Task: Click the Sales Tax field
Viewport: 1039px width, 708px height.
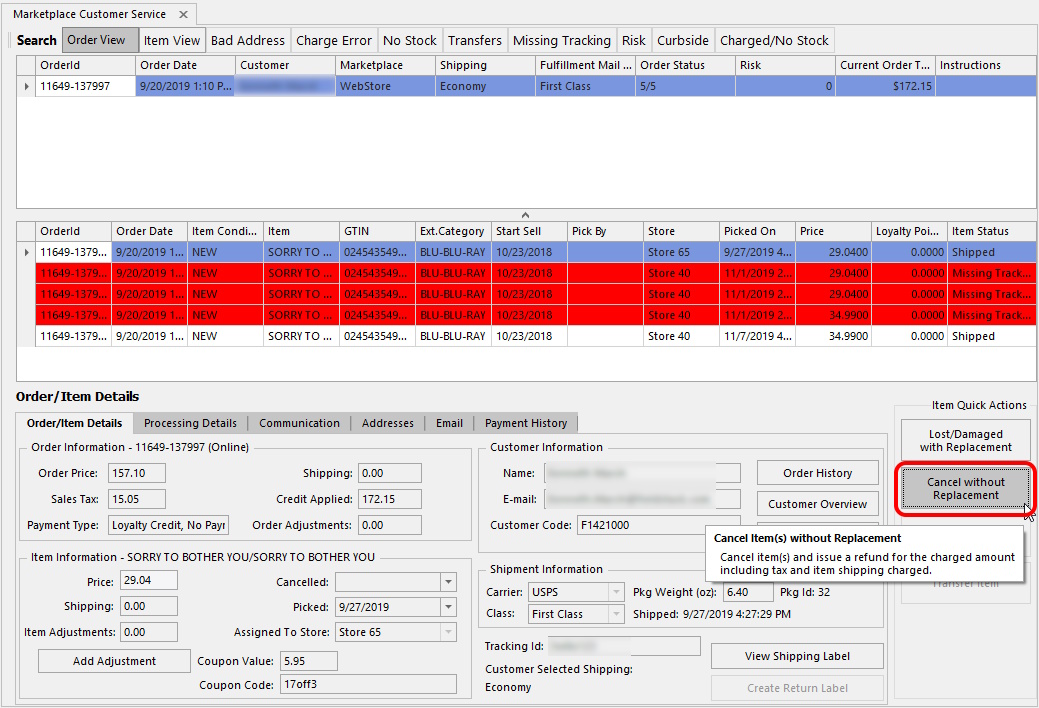Action: pos(137,499)
